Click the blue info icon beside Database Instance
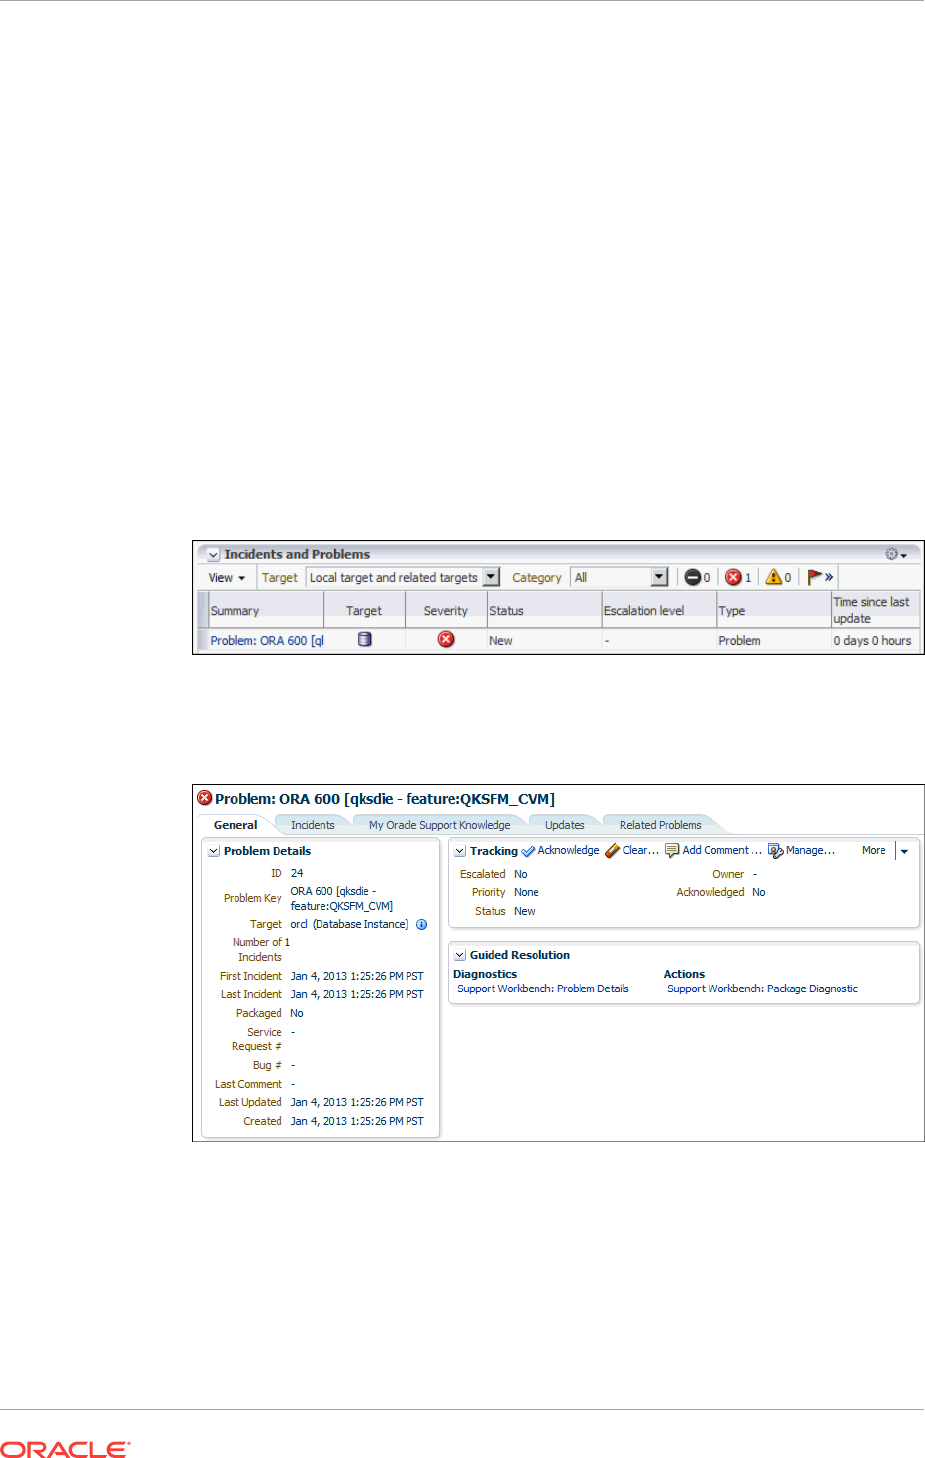Screen dimensions: 925x1458 pos(421,924)
